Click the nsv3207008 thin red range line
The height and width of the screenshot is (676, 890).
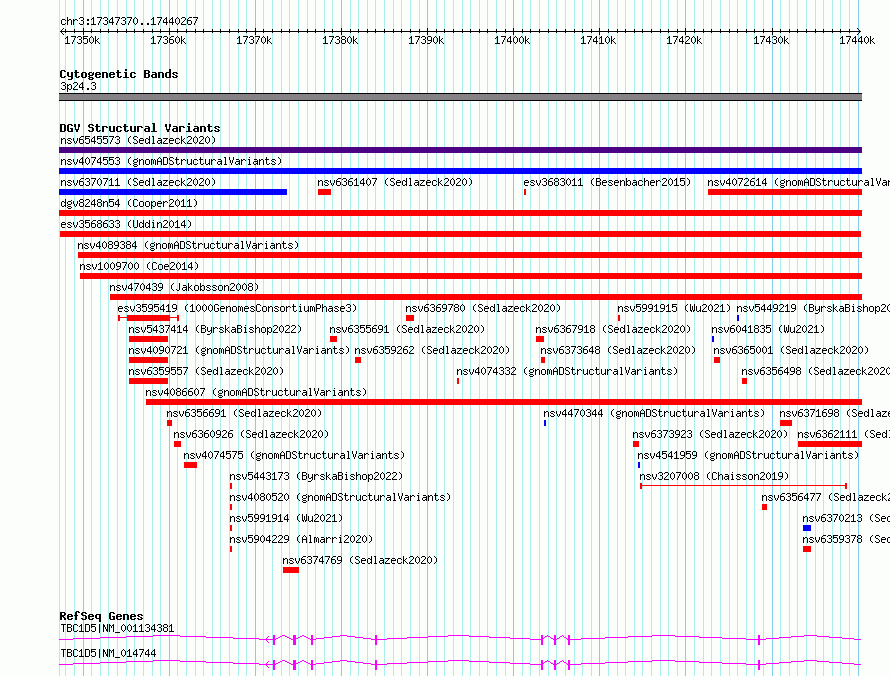[x=744, y=486]
